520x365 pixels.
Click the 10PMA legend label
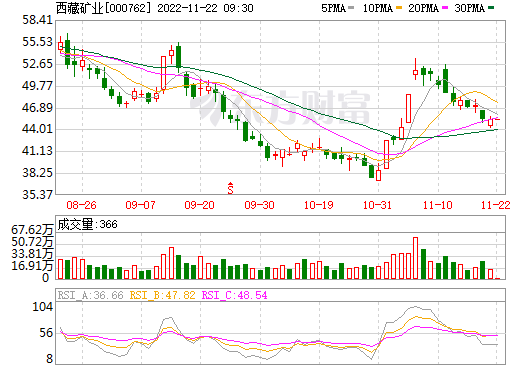tap(378, 8)
